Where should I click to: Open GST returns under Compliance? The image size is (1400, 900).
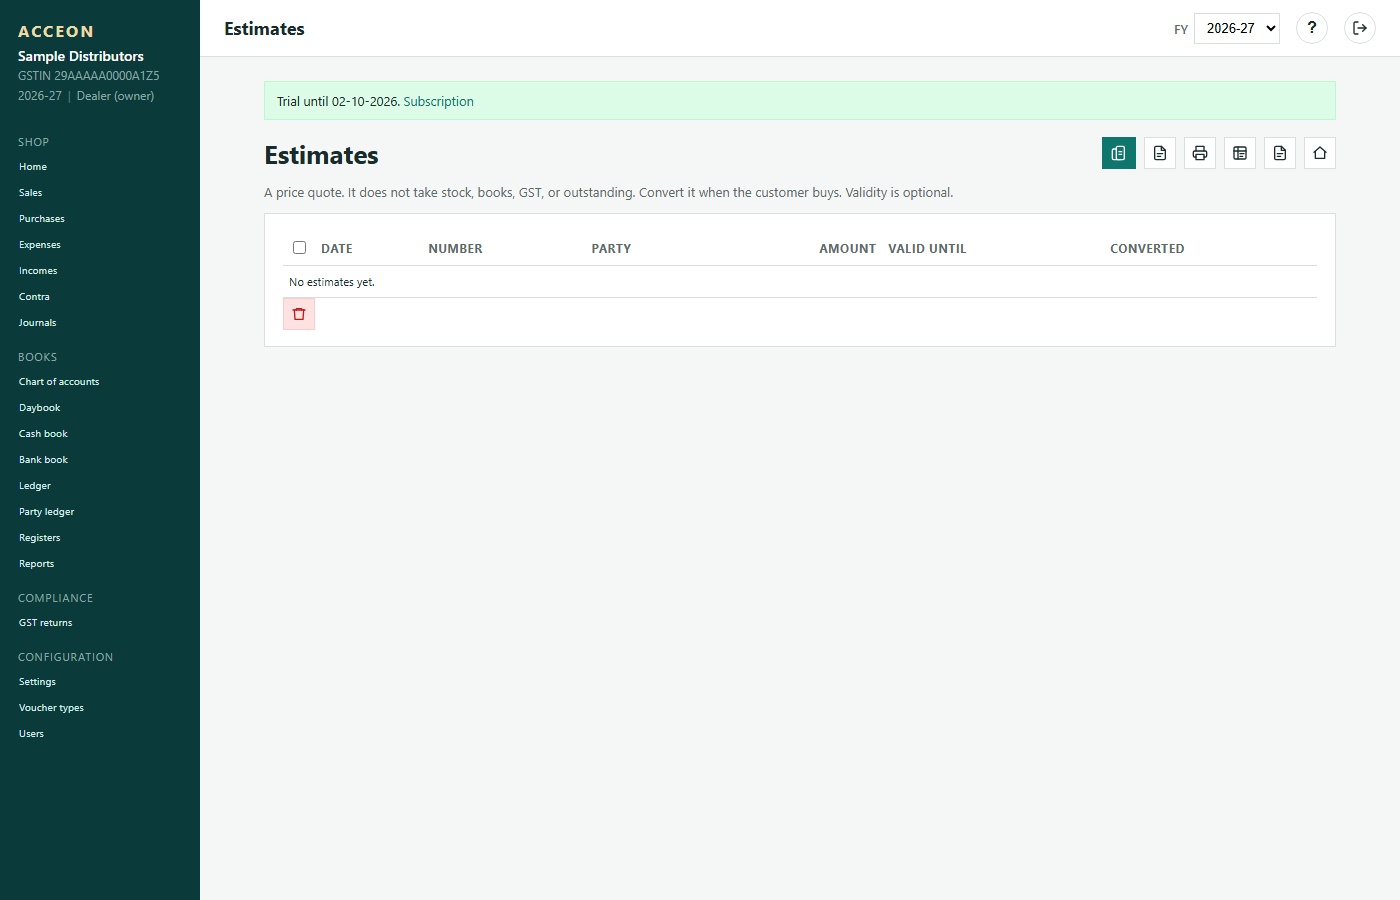click(x=46, y=623)
